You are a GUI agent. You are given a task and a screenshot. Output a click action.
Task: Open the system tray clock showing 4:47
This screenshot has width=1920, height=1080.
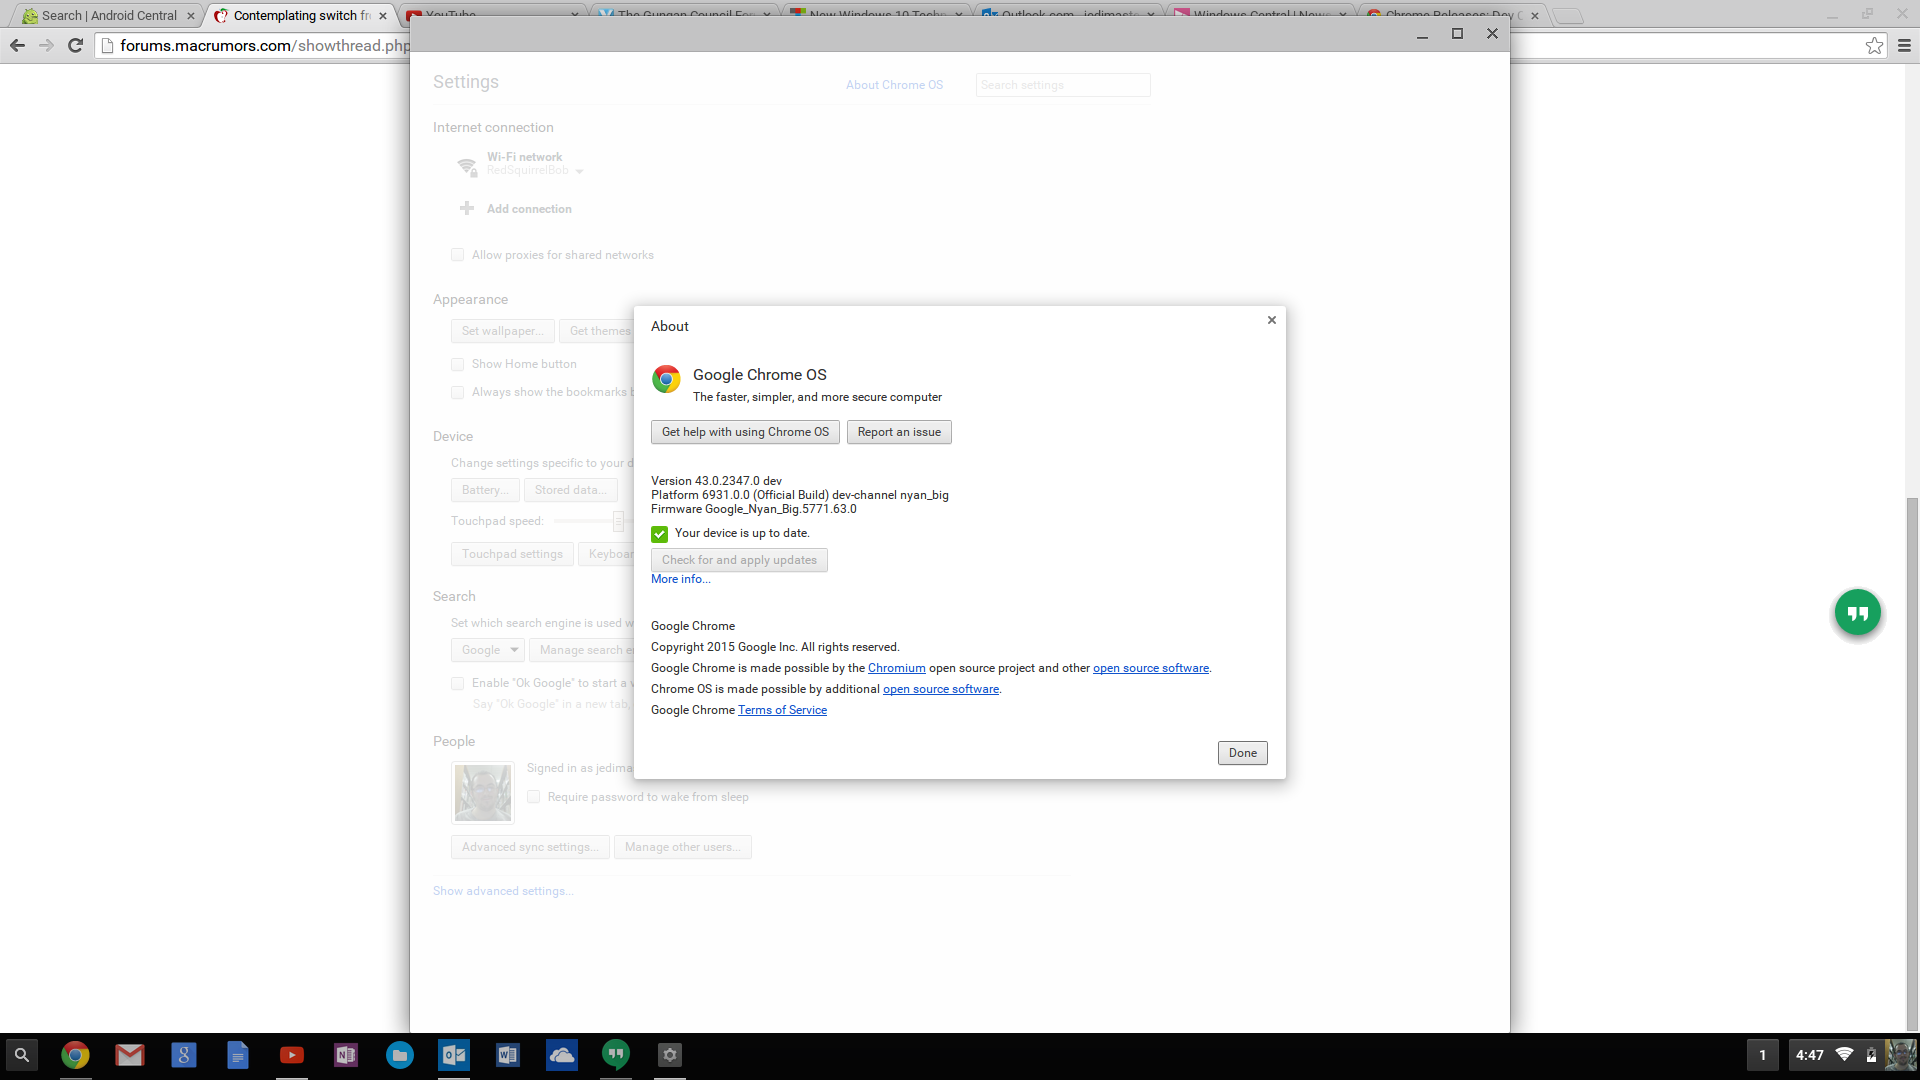[x=1809, y=1055]
